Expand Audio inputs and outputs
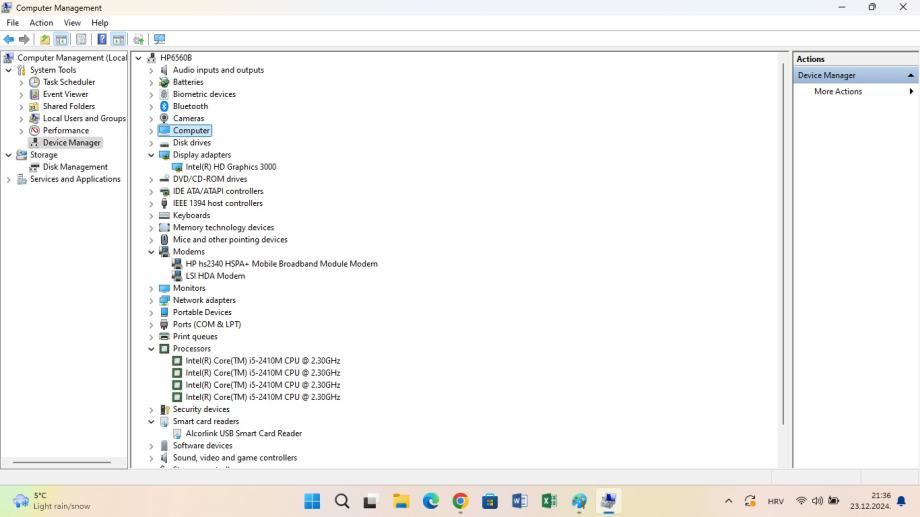 151,70
